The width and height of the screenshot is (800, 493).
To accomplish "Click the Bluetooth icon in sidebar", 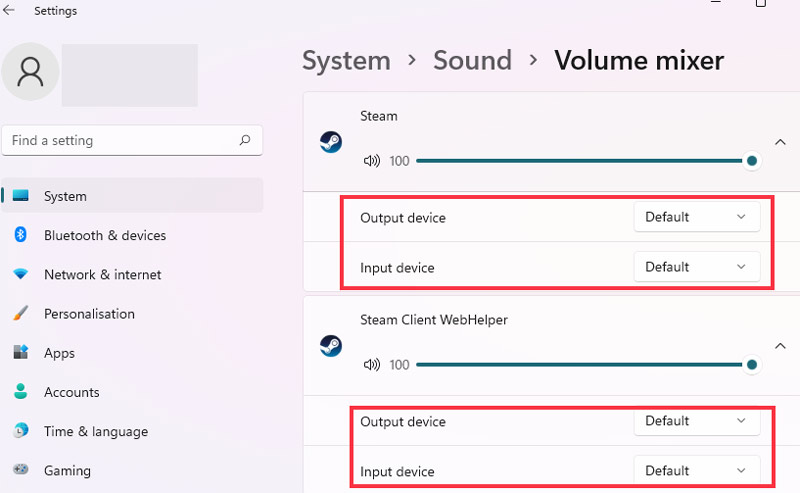I will 20,235.
